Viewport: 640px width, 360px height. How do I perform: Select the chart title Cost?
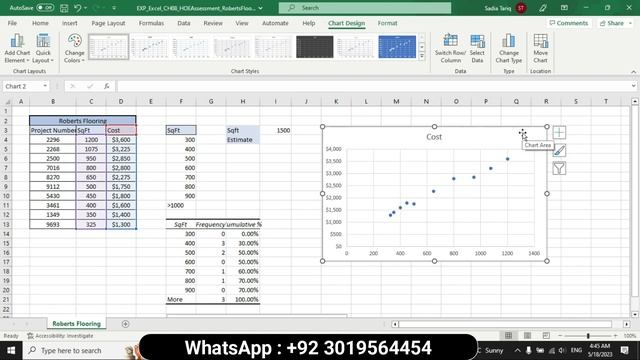[434, 137]
